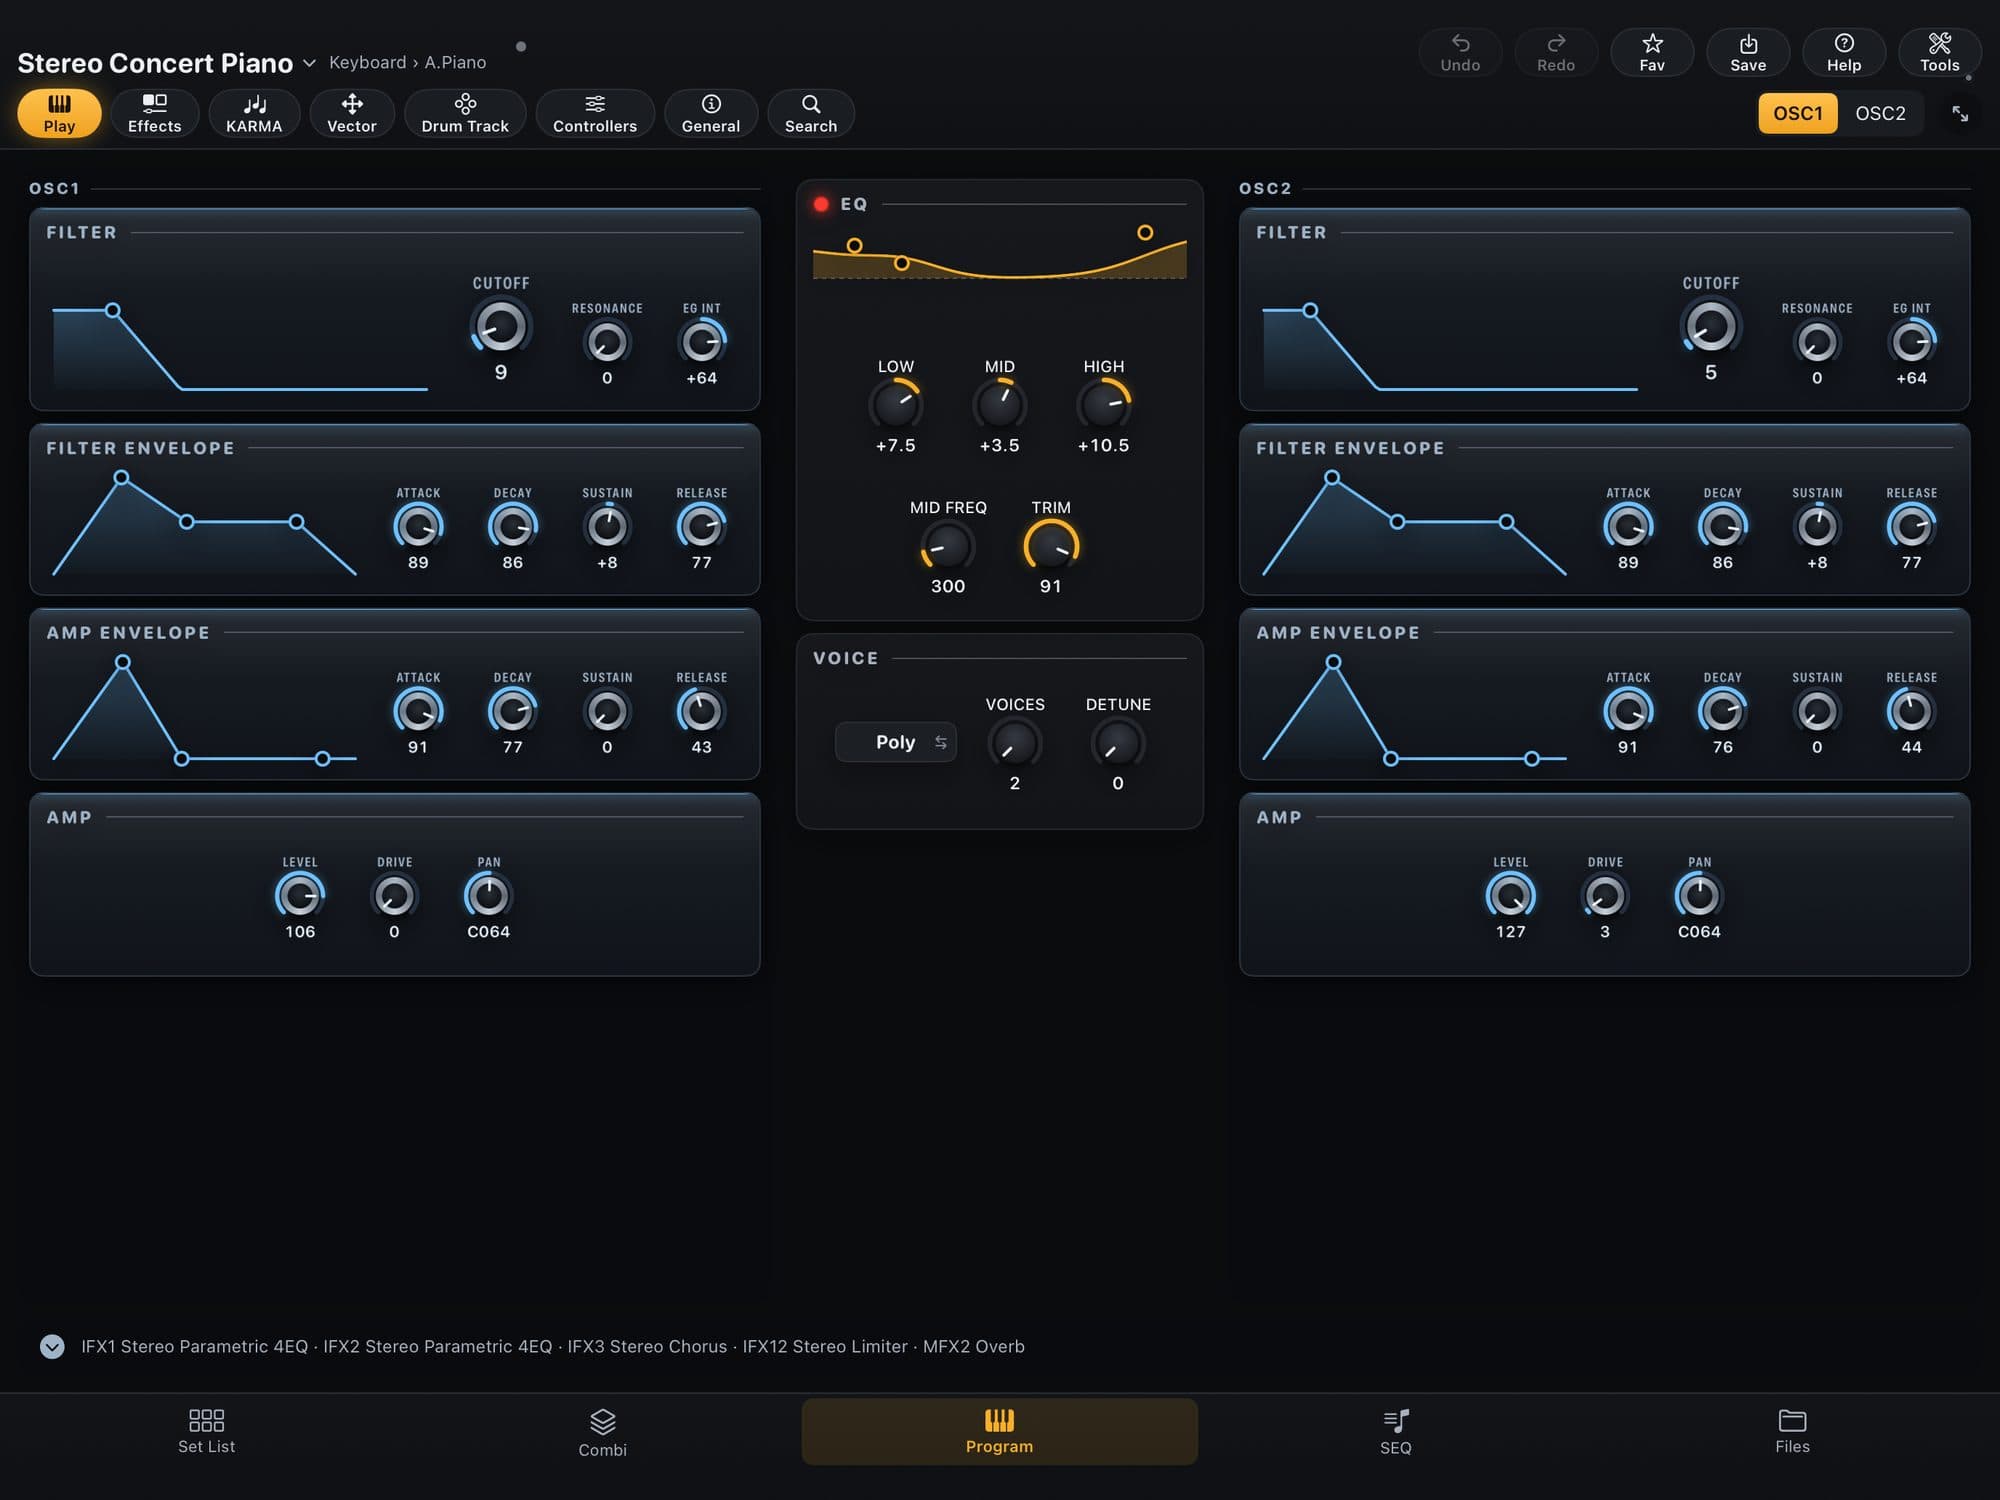
Task: Click the Voice Detune knob
Action: coord(1118,744)
